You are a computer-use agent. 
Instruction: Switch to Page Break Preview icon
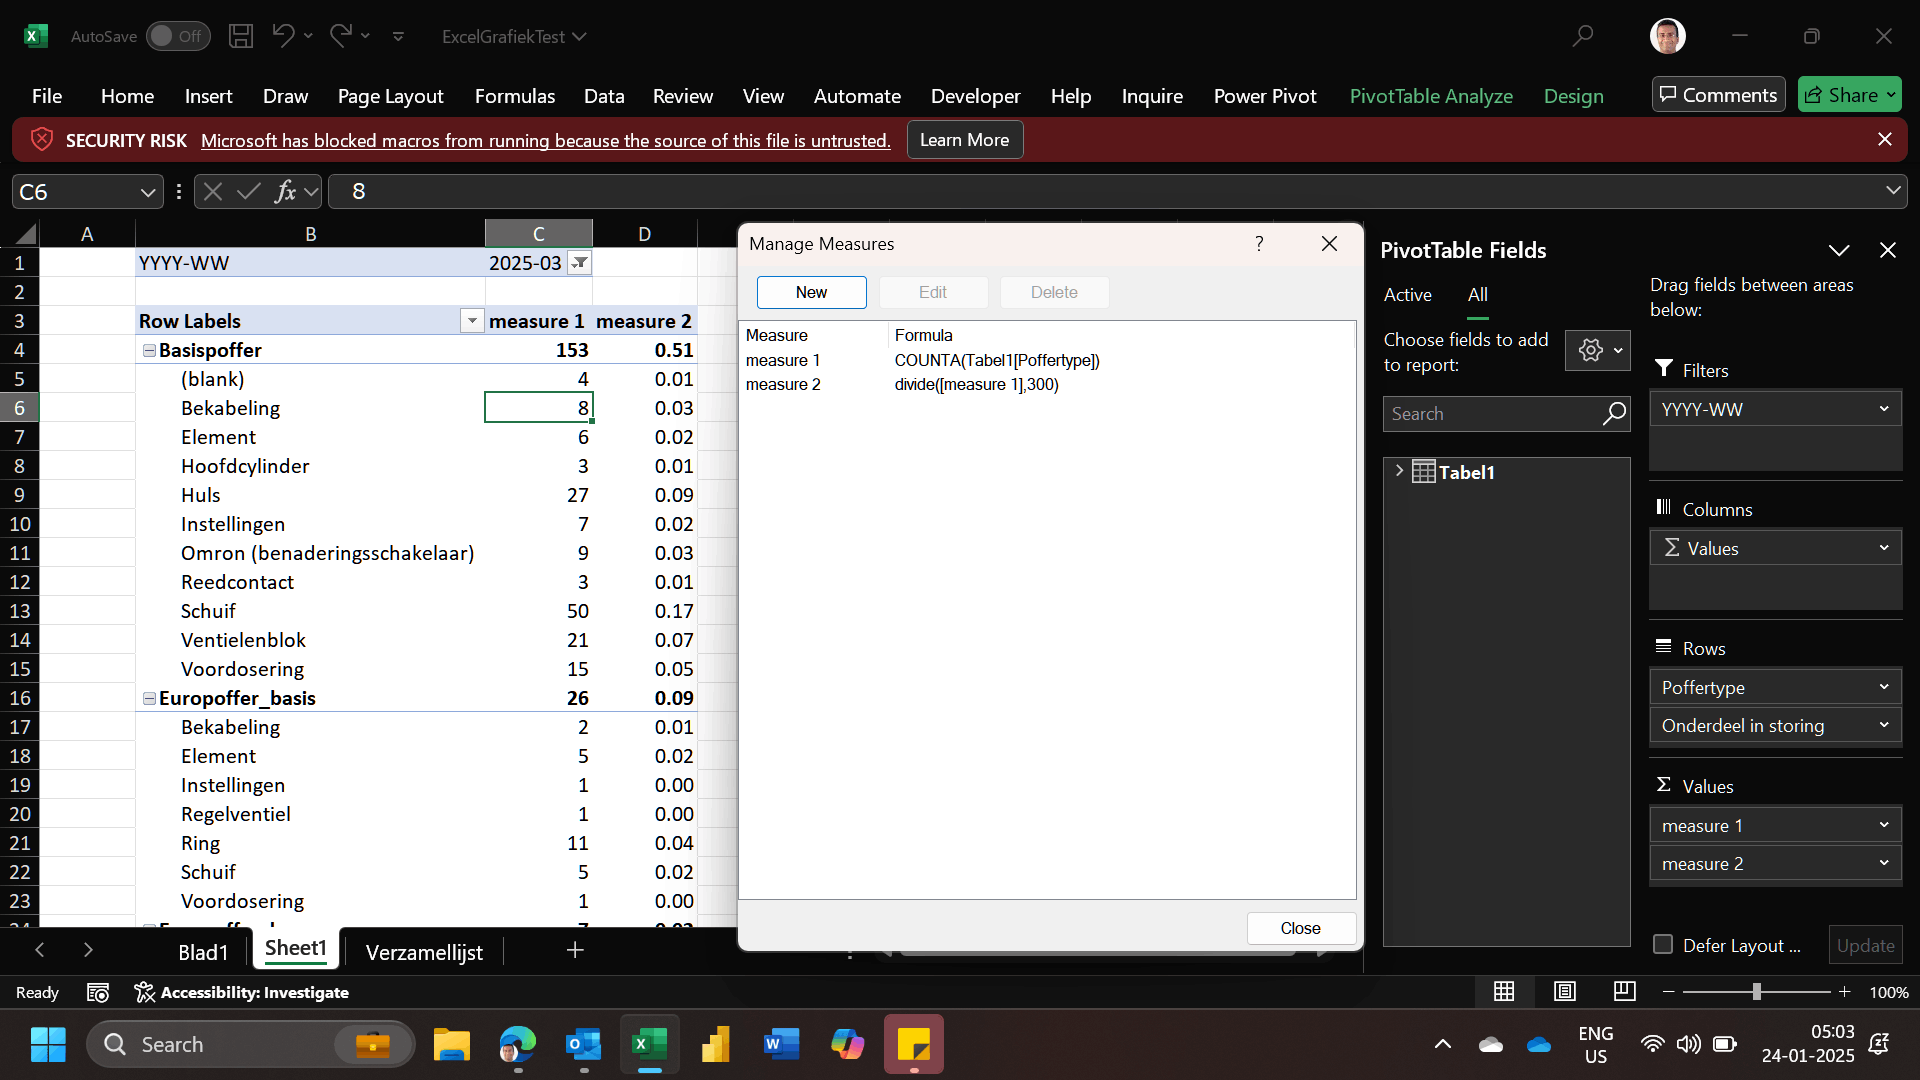(1625, 991)
